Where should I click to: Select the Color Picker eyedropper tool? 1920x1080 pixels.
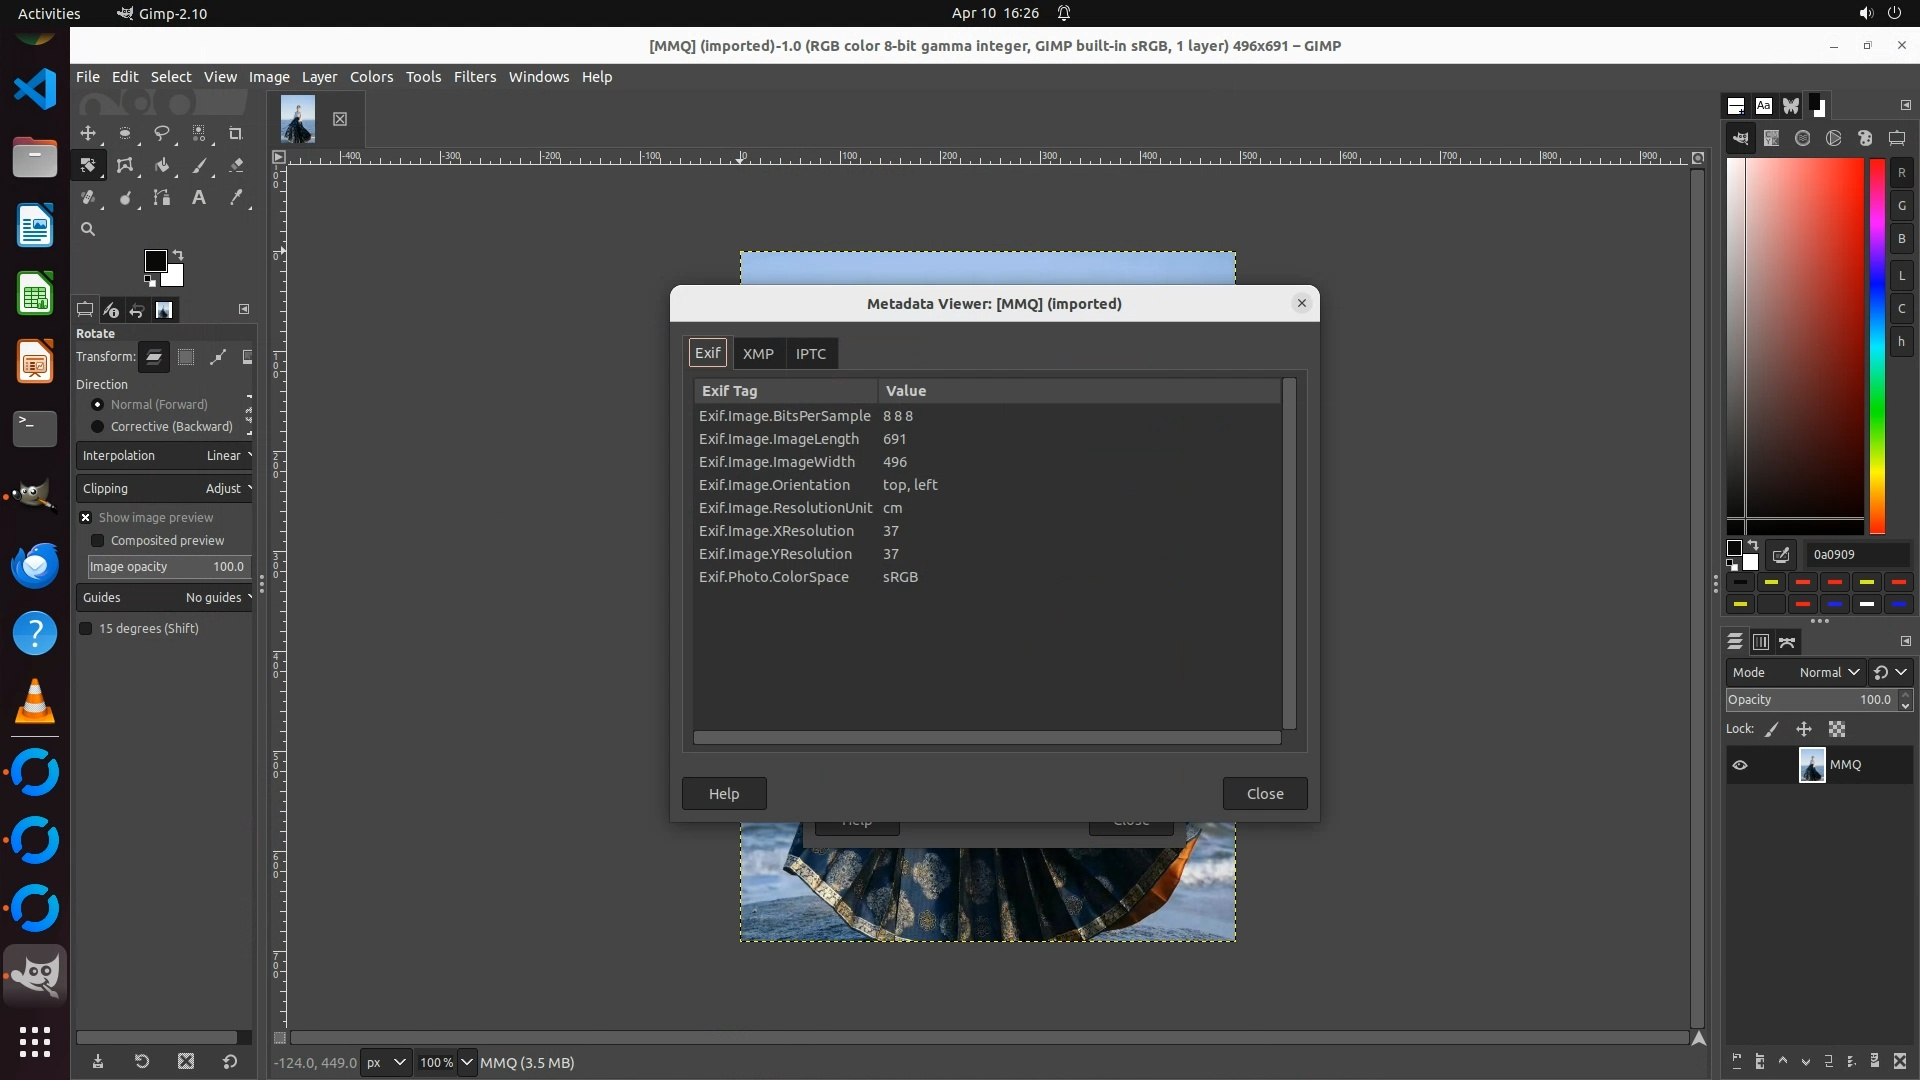click(236, 198)
